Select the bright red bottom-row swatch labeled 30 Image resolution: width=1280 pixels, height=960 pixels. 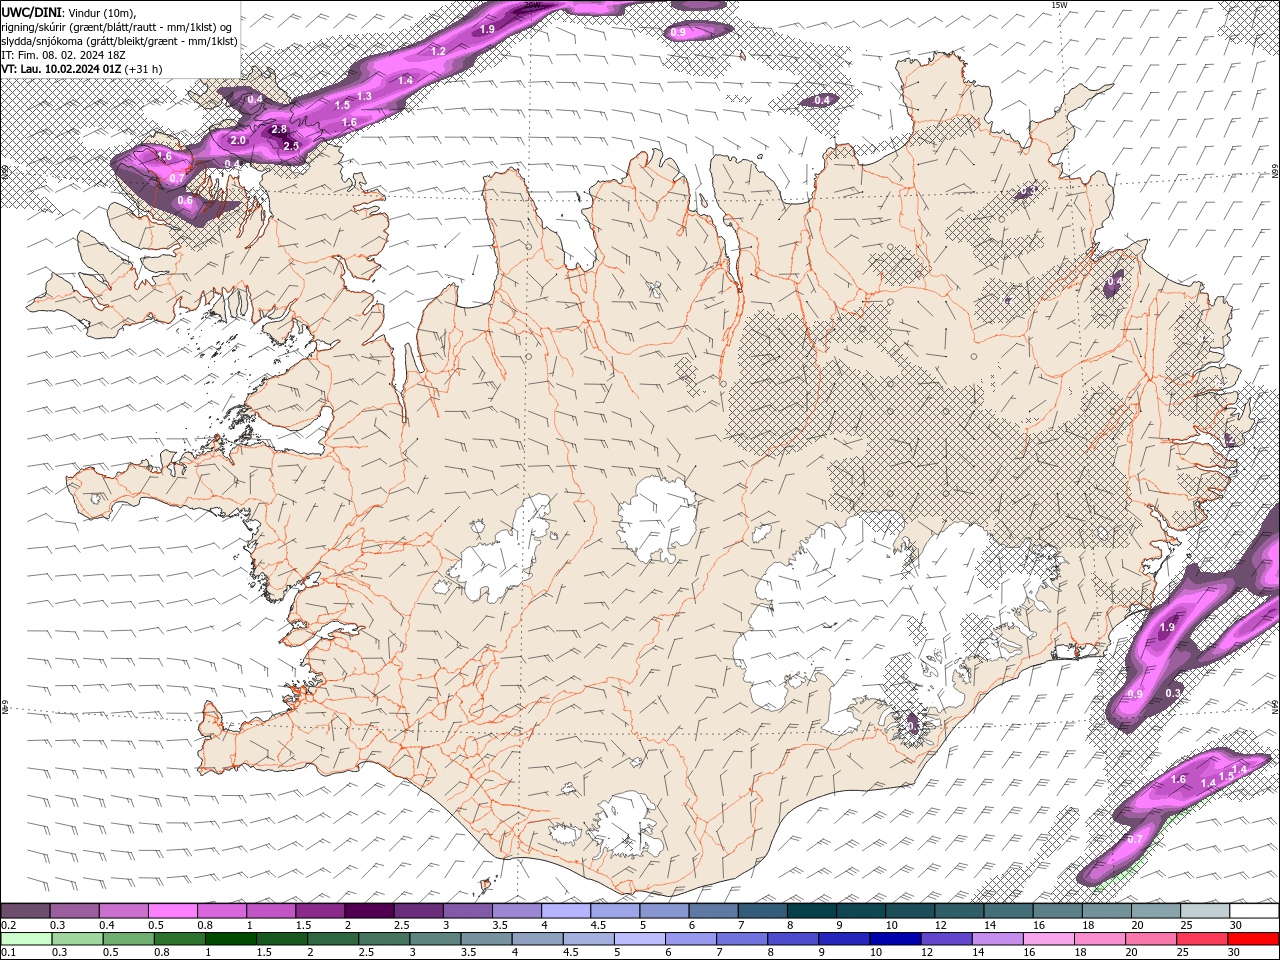[x=1253, y=938]
